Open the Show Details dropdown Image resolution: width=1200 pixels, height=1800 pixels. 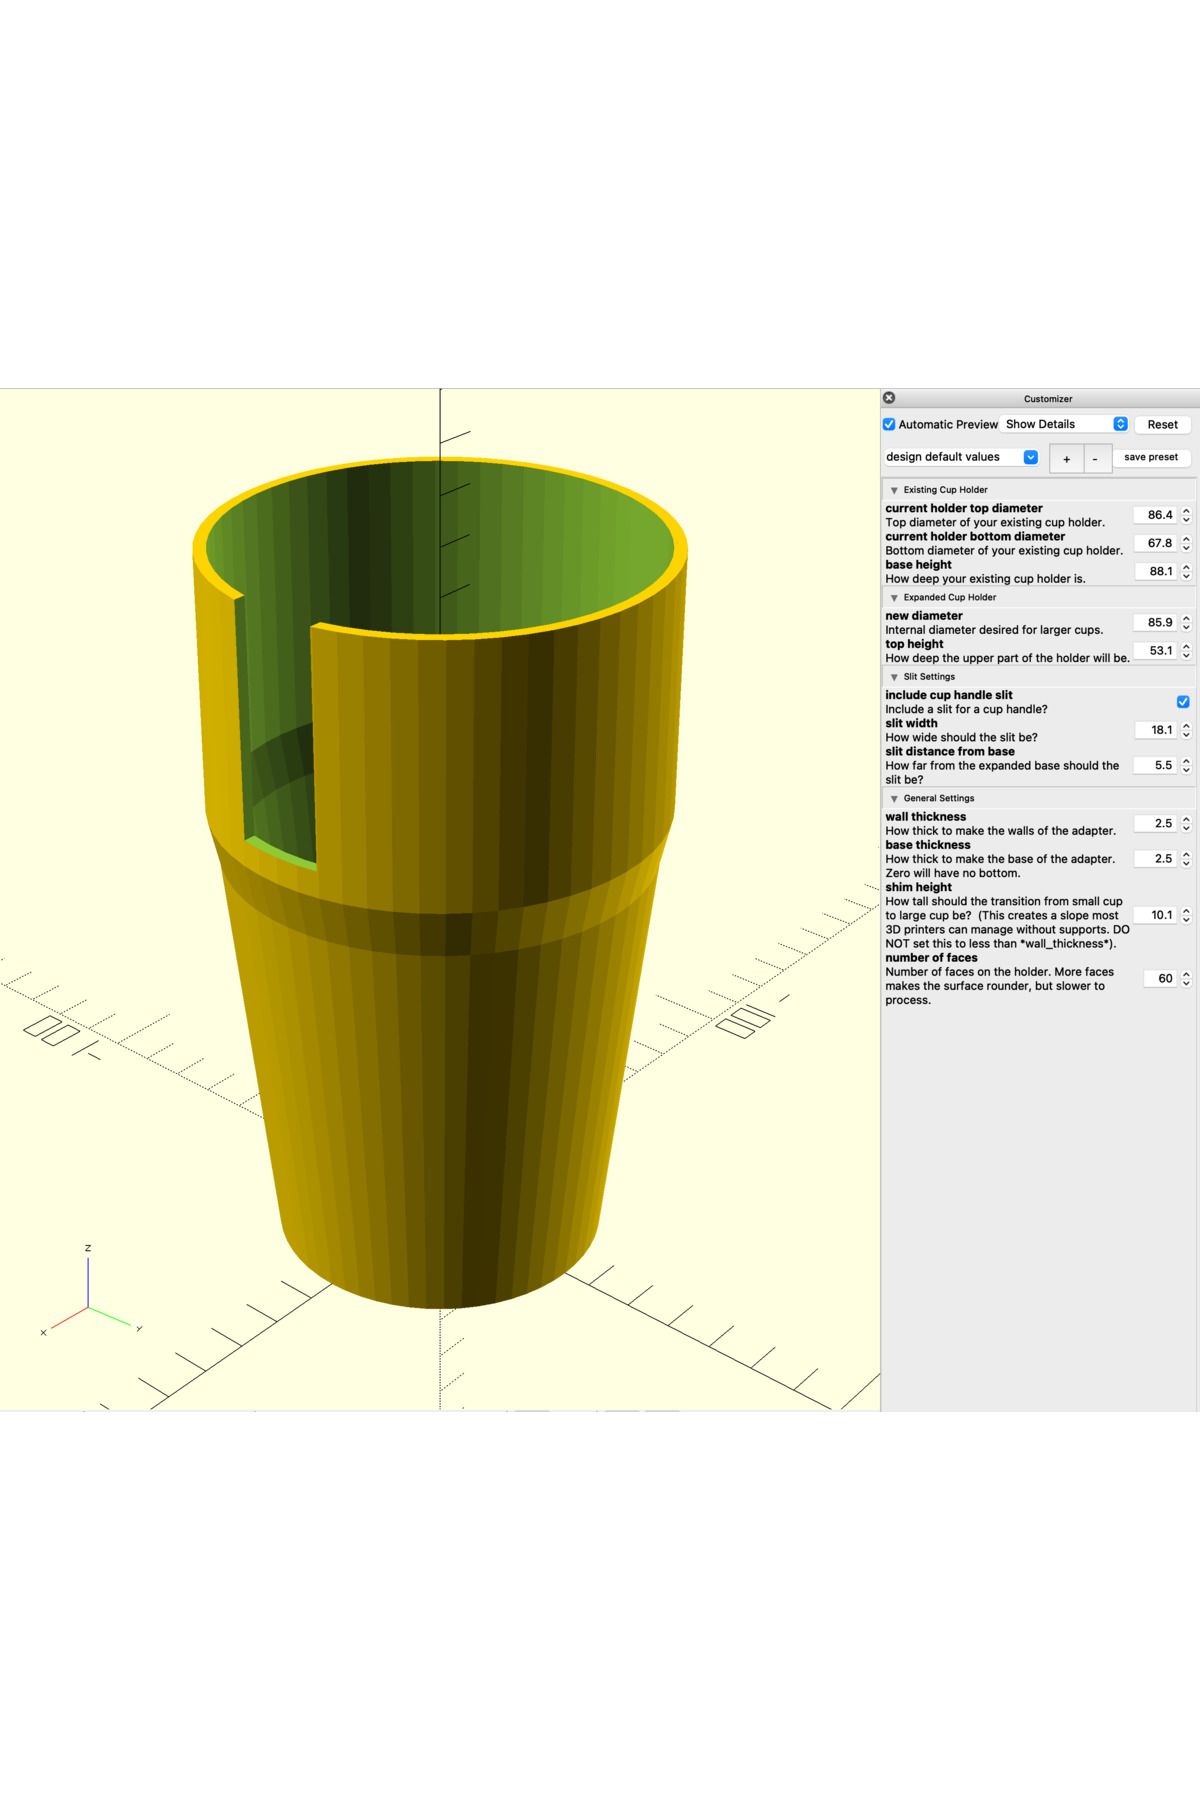[x=1066, y=424]
